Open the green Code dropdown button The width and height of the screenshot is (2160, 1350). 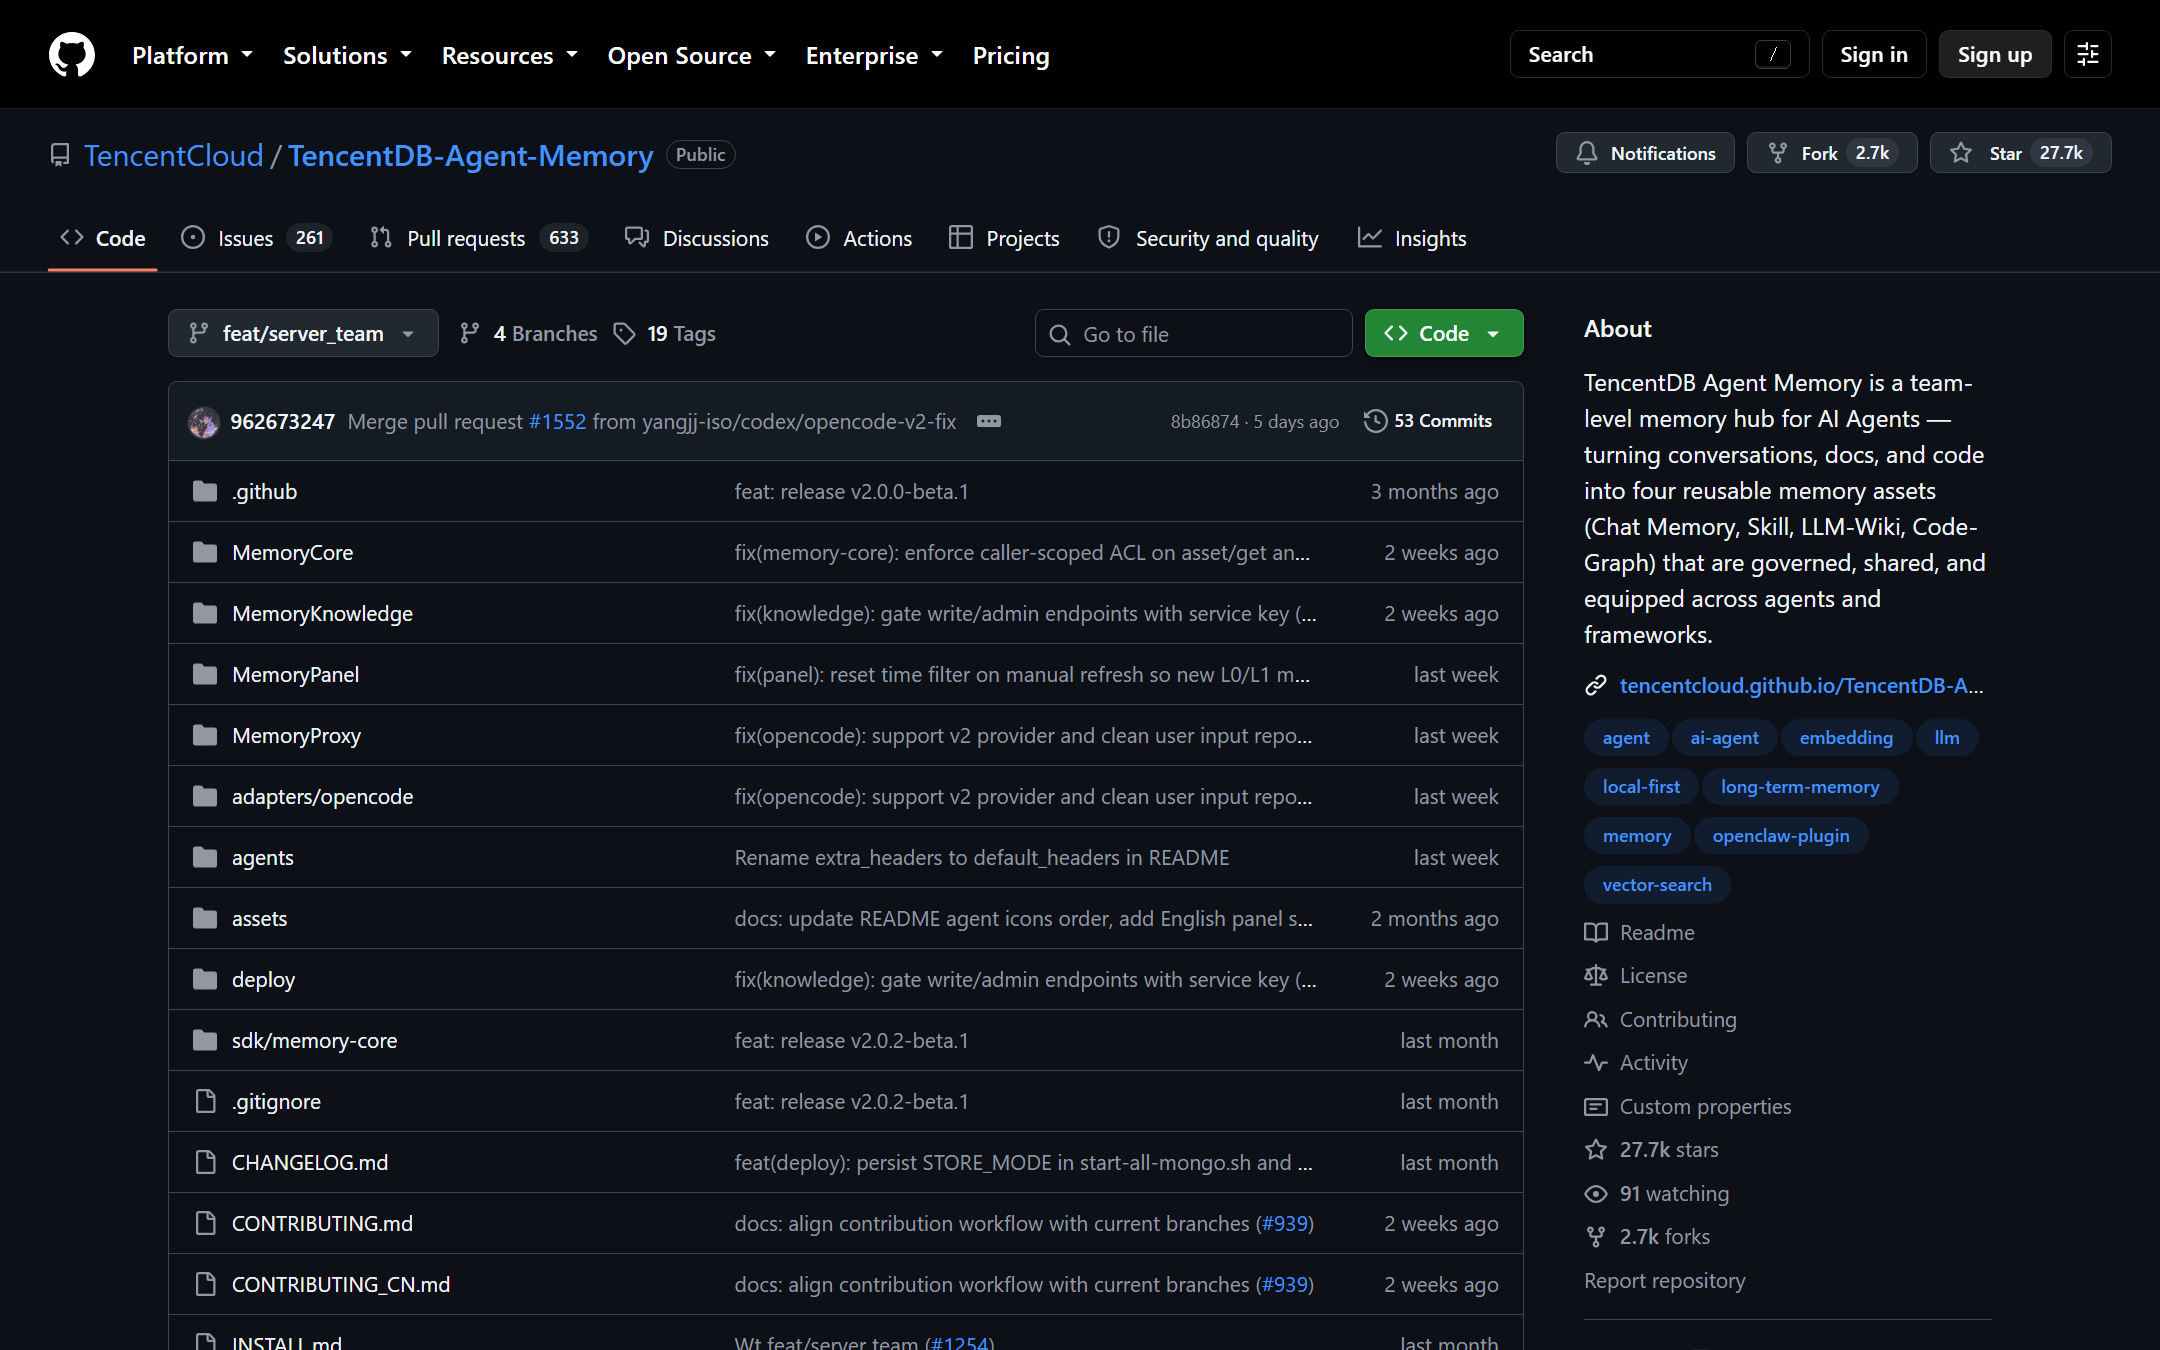[x=1444, y=333]
